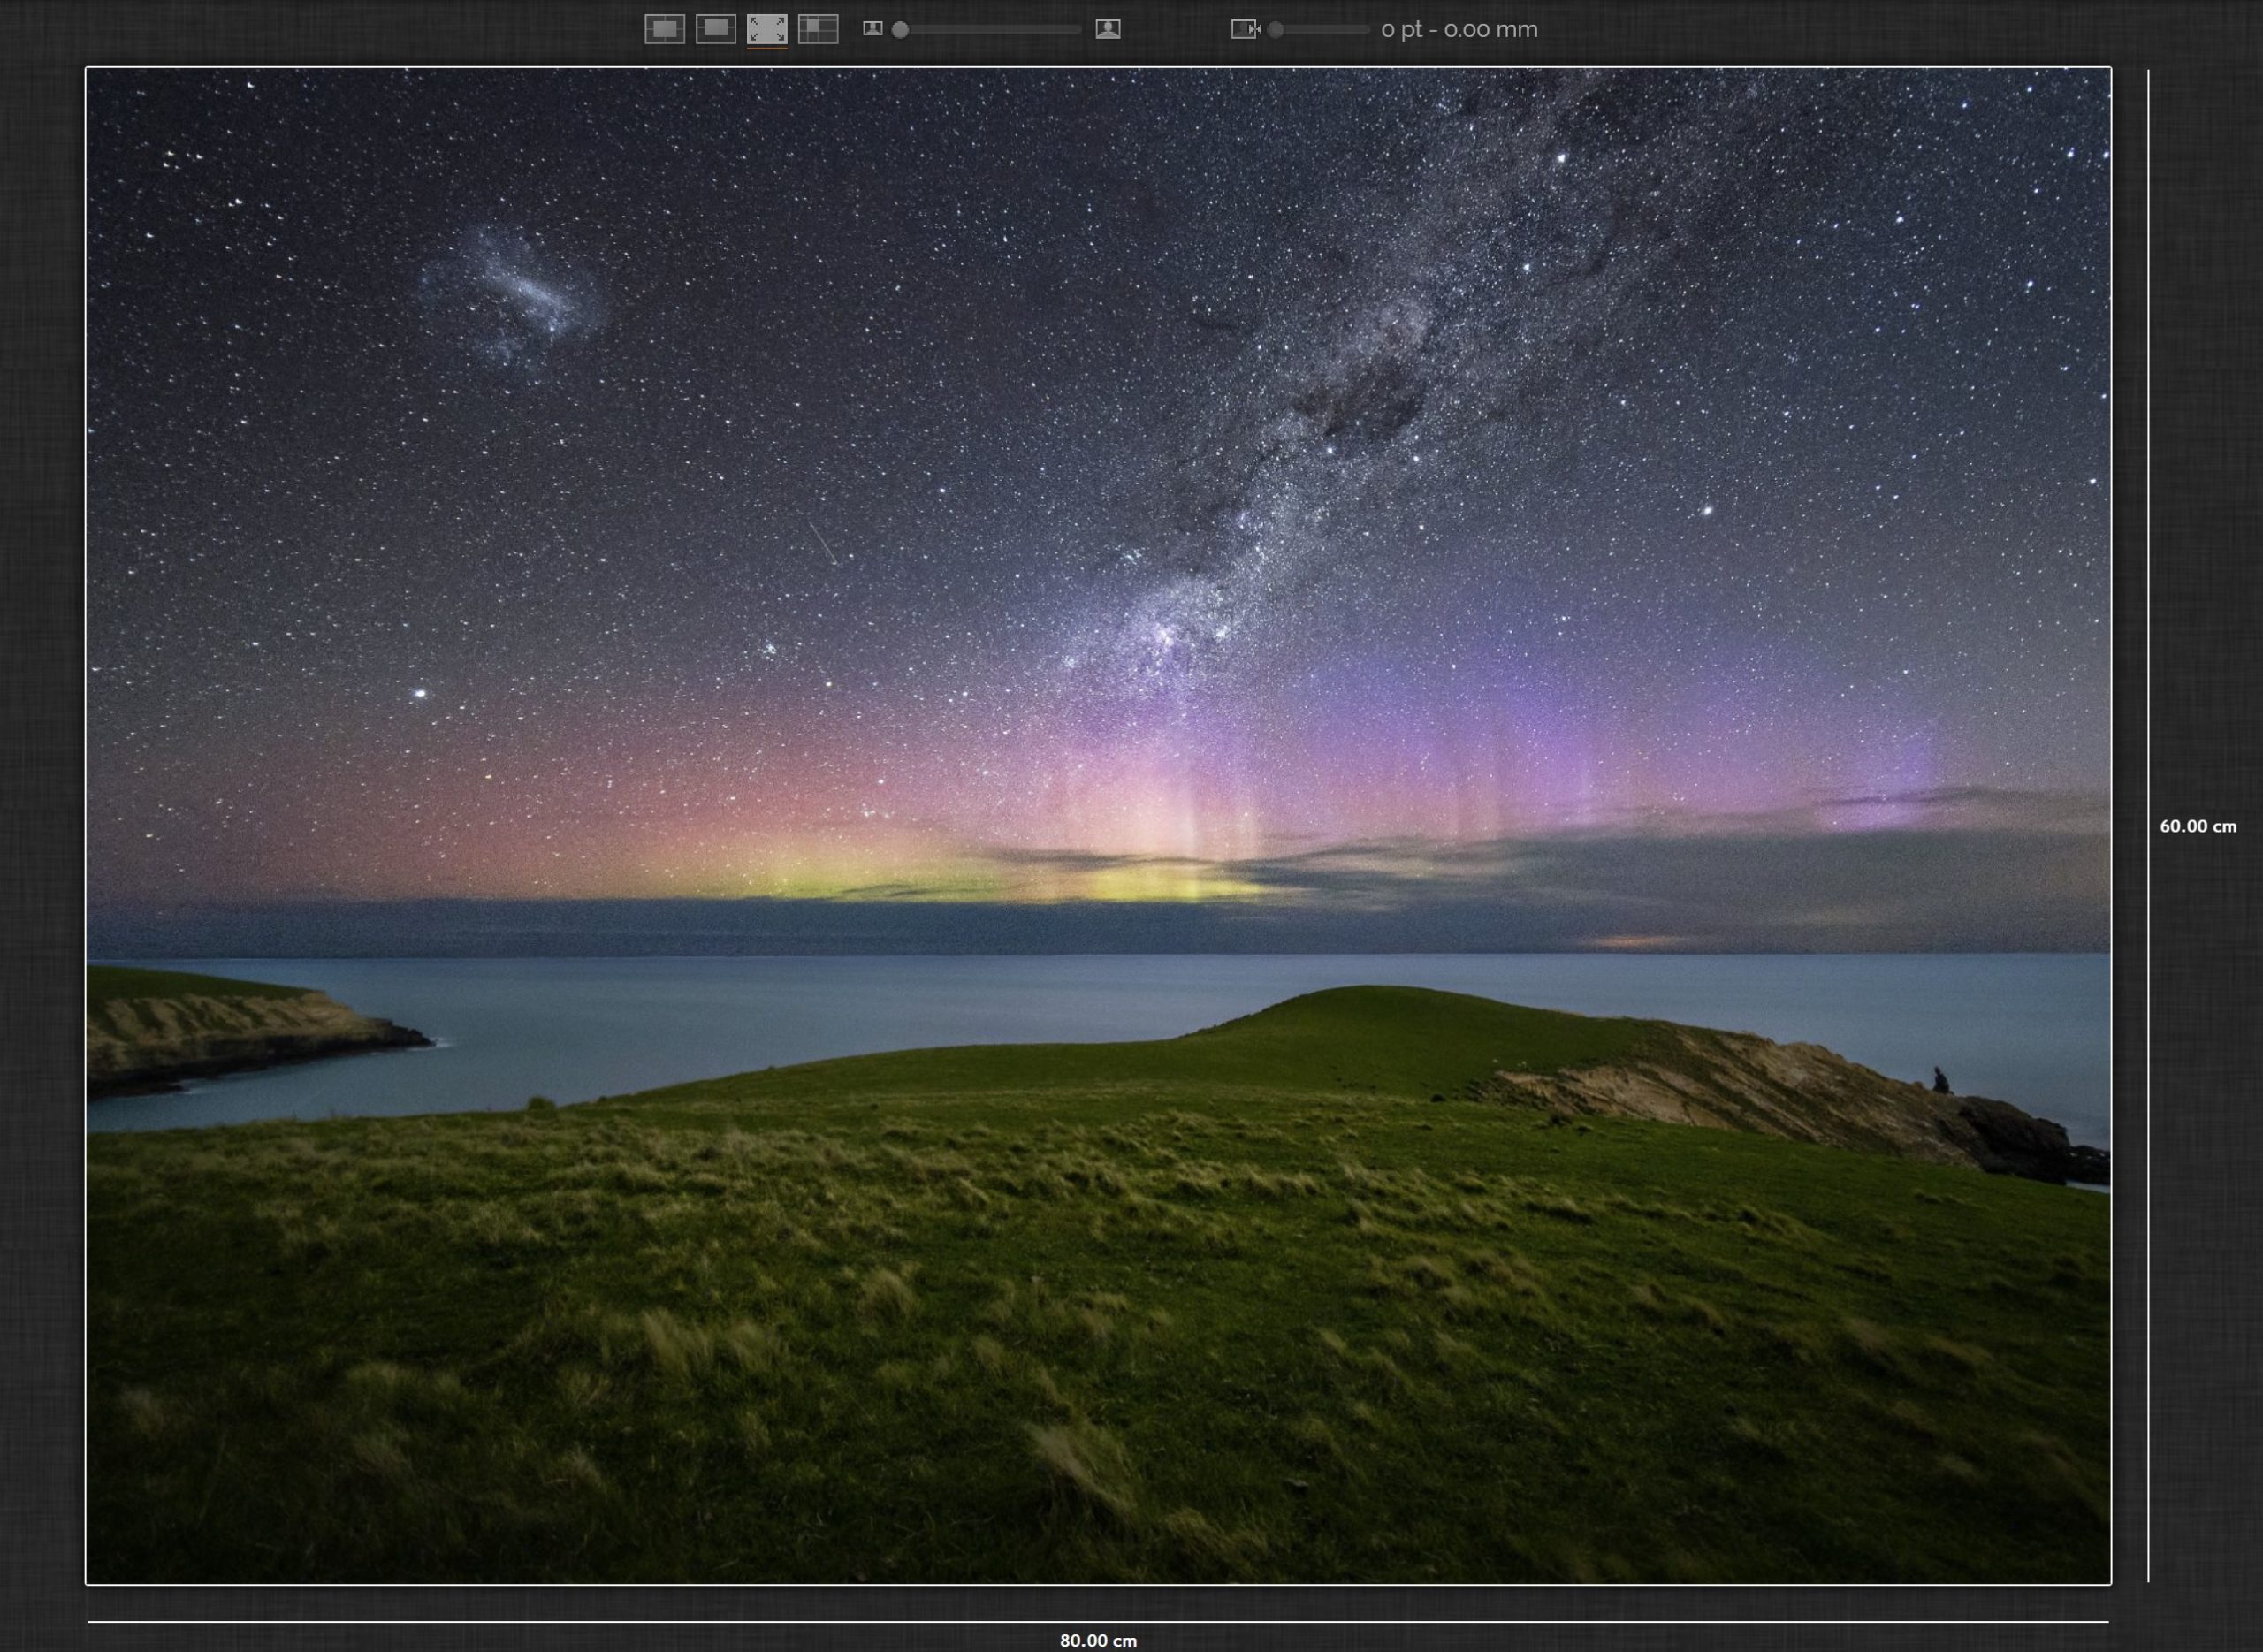Select the fill-frame expand arrows layout icon

point(767,29)
